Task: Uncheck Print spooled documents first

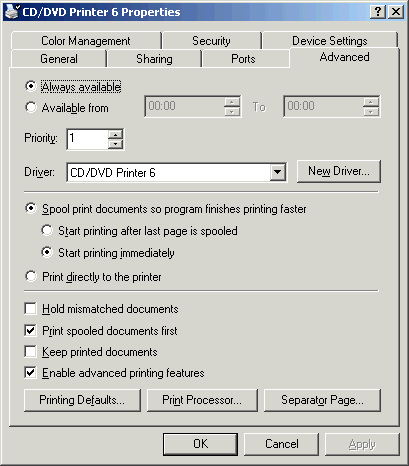Action: tap(30, 331)
